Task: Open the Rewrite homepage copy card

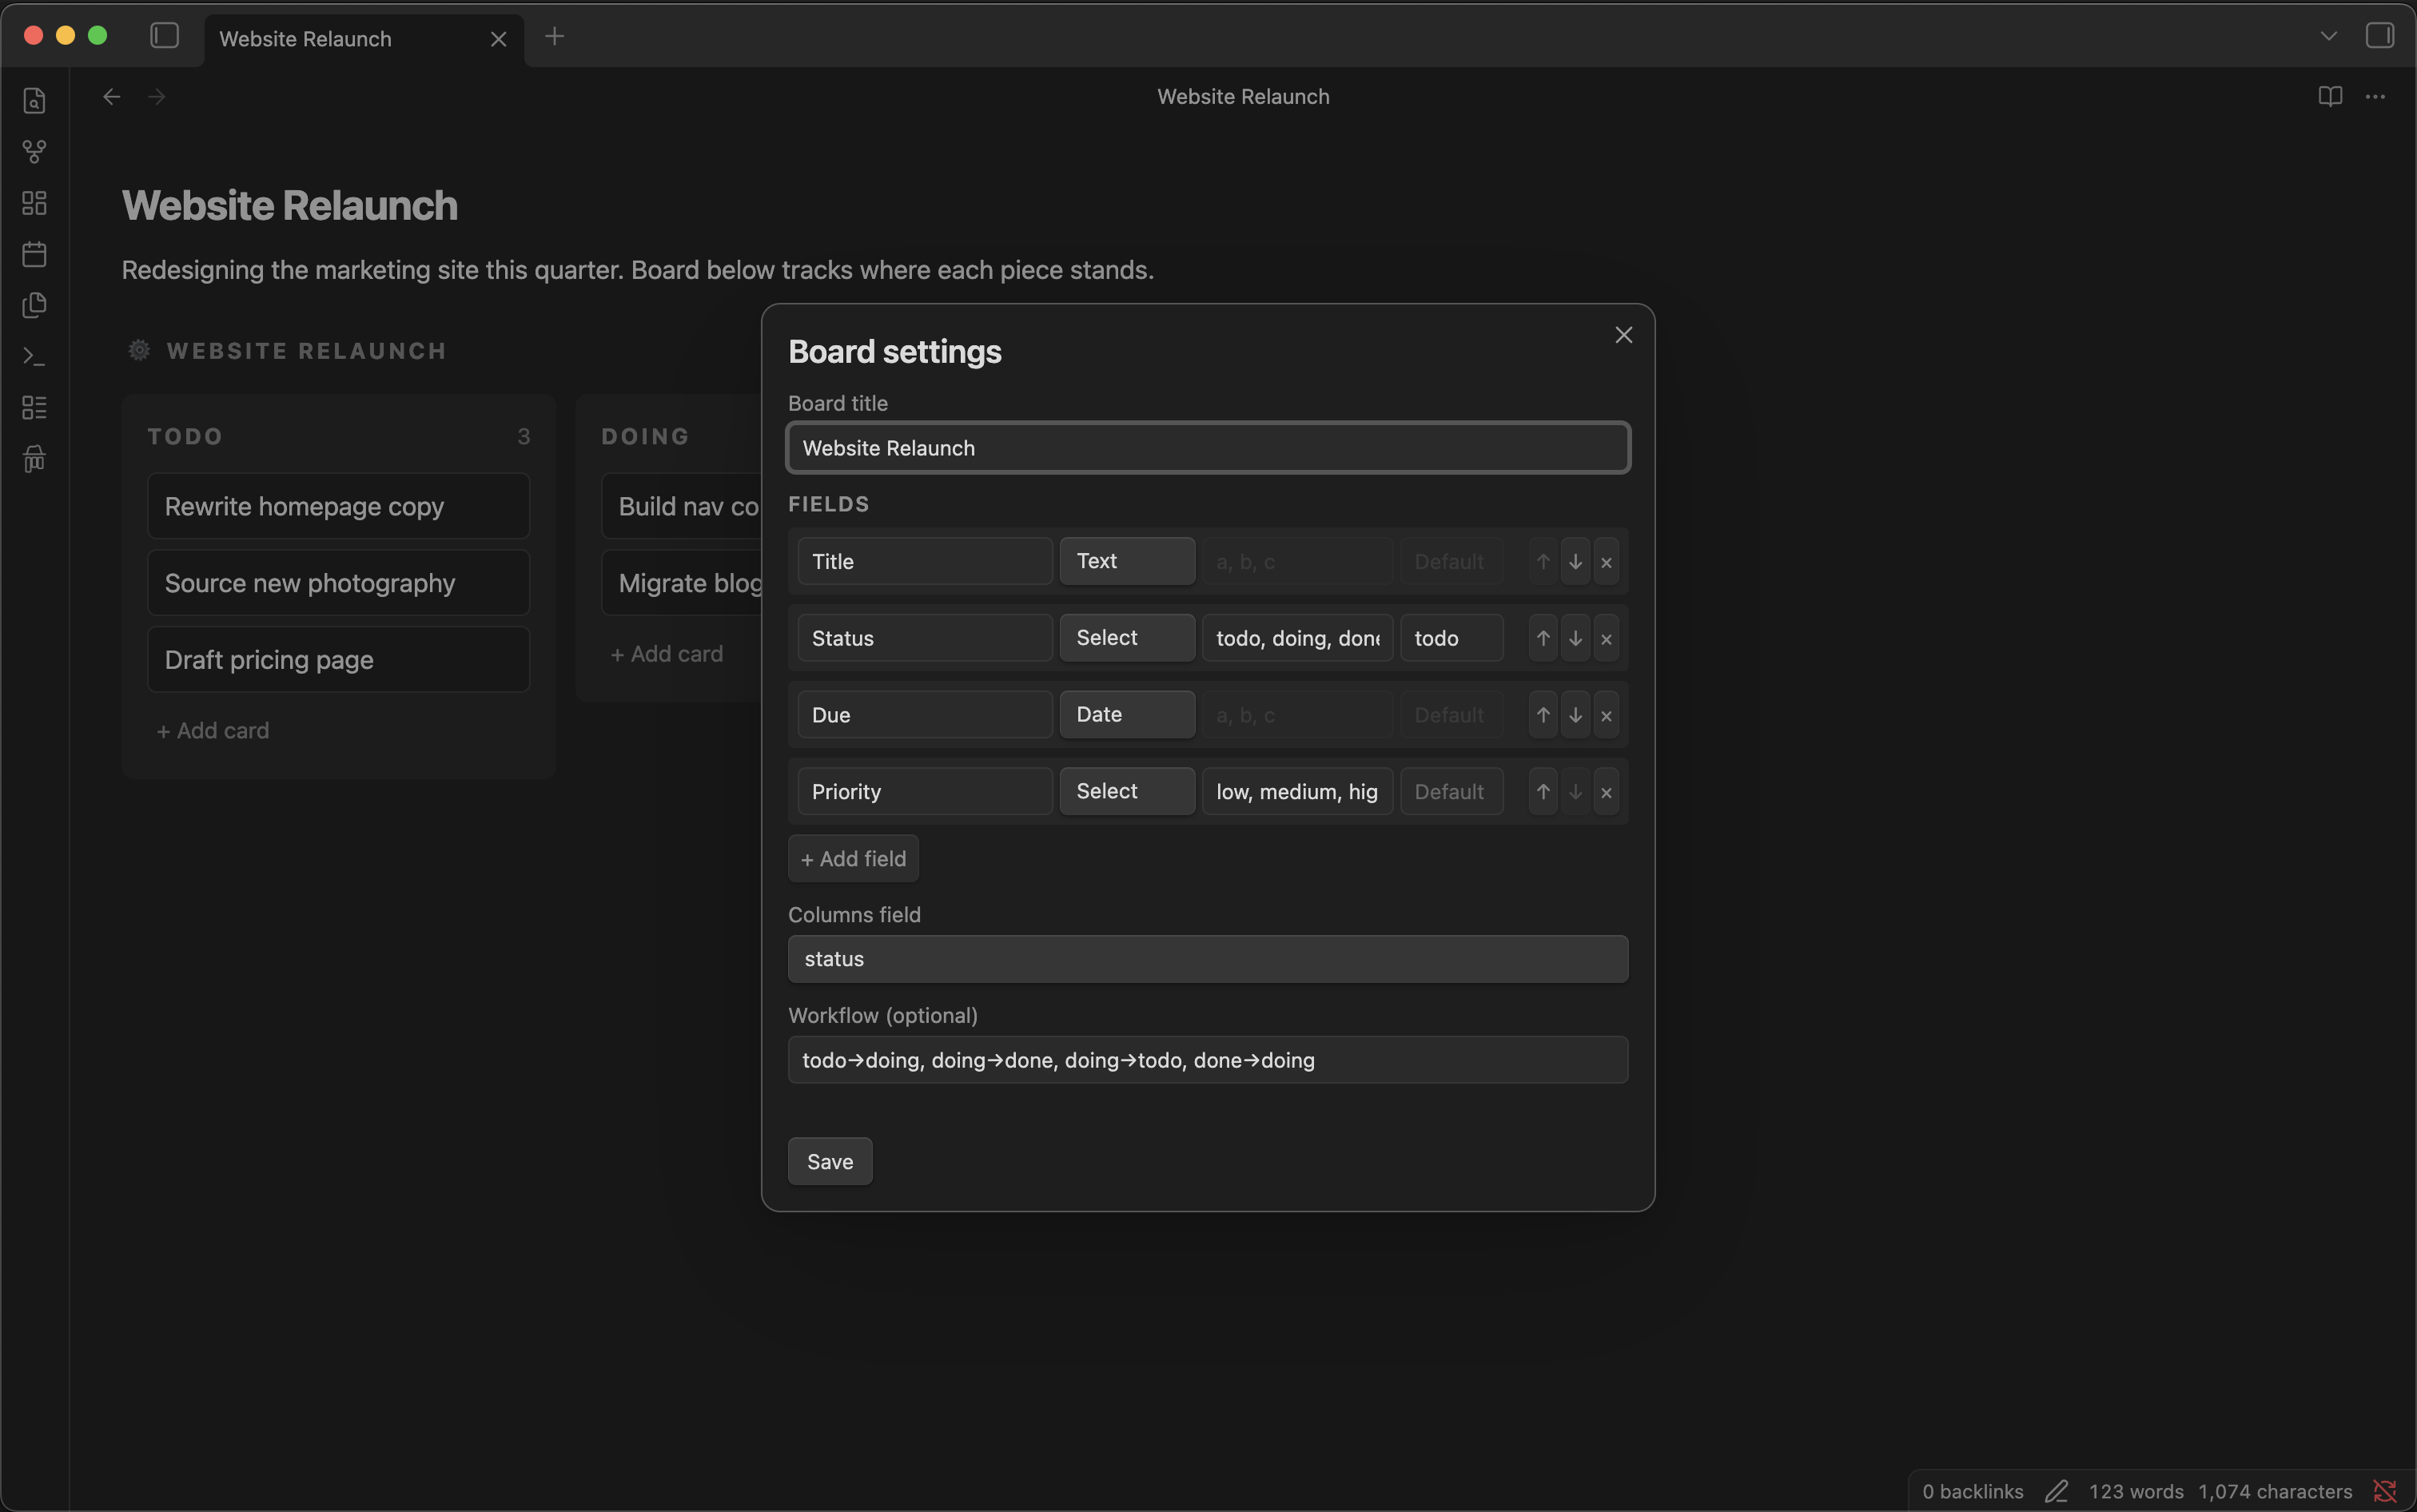Action: pyautogui.click(x=338, y=506)
